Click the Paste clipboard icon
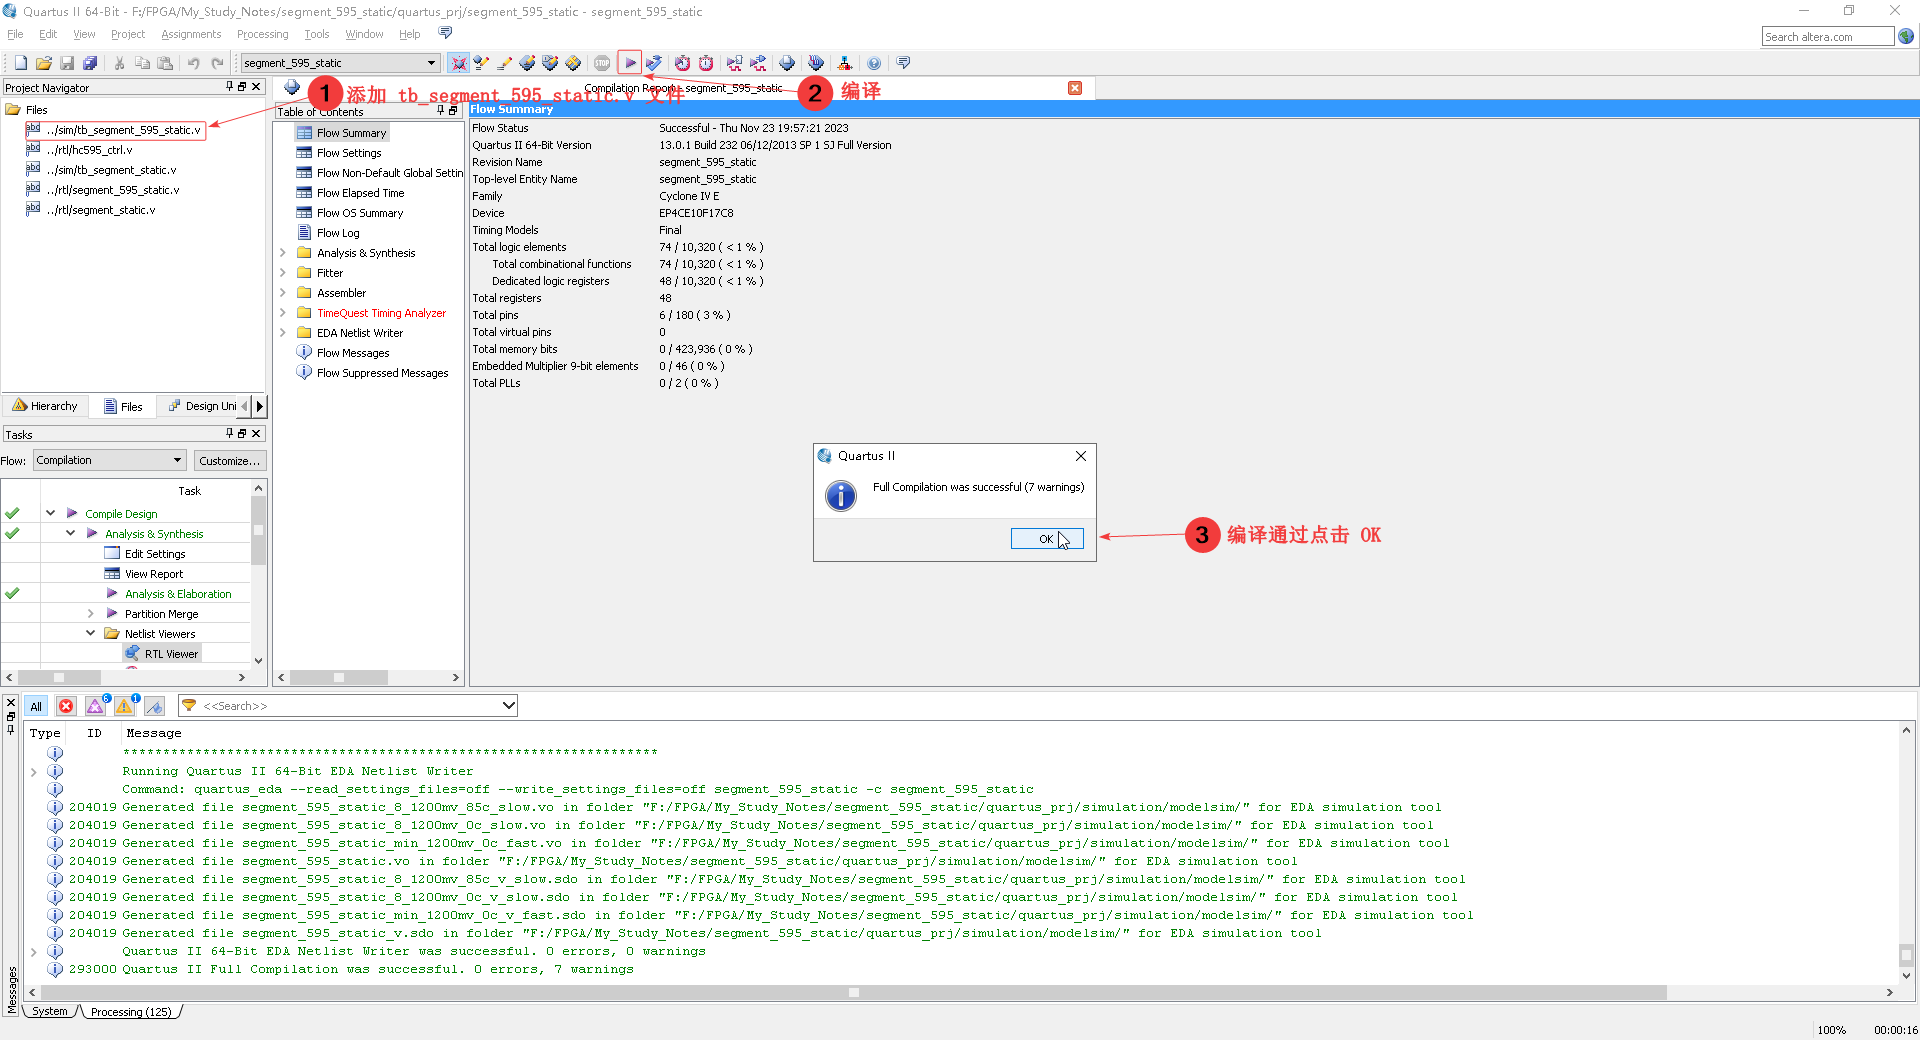The height and width of the screenshot is (1040, 1920). (166, 63)
